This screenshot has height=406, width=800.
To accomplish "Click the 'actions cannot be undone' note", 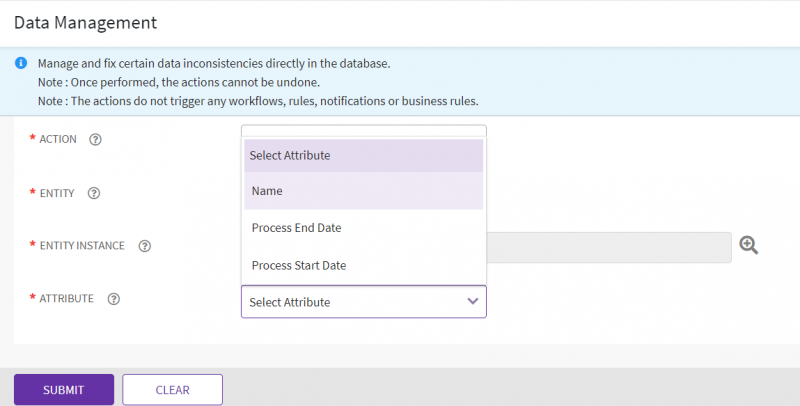I will pos(179,82).
